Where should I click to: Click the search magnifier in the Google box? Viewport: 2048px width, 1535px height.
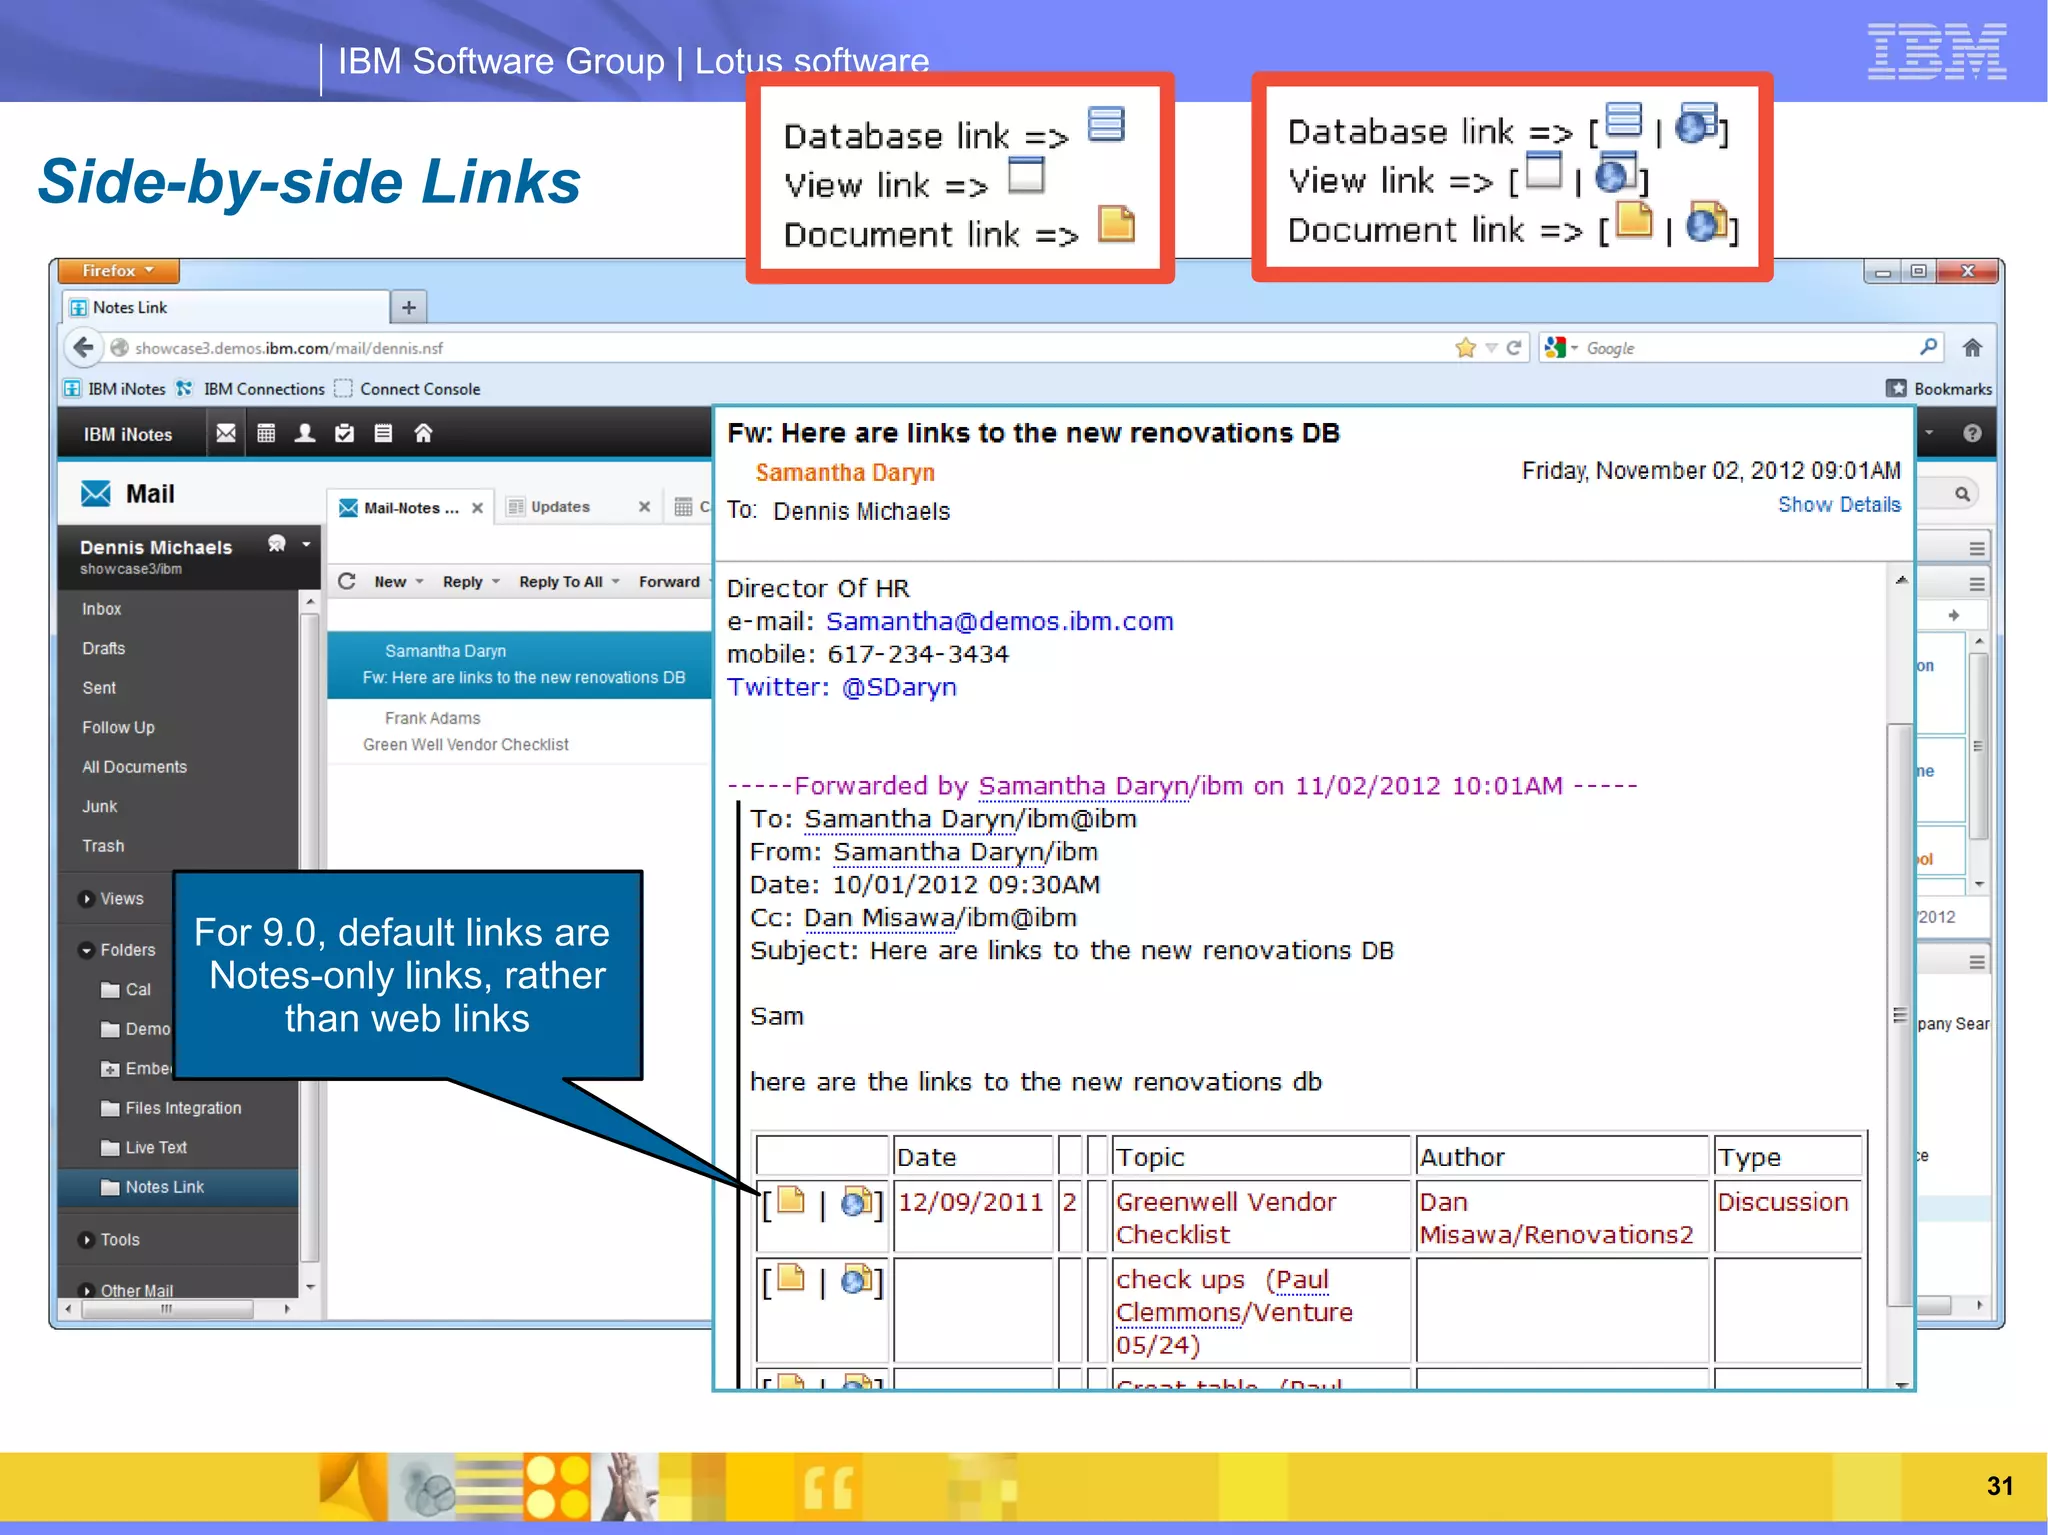(x=1928, y=347)
